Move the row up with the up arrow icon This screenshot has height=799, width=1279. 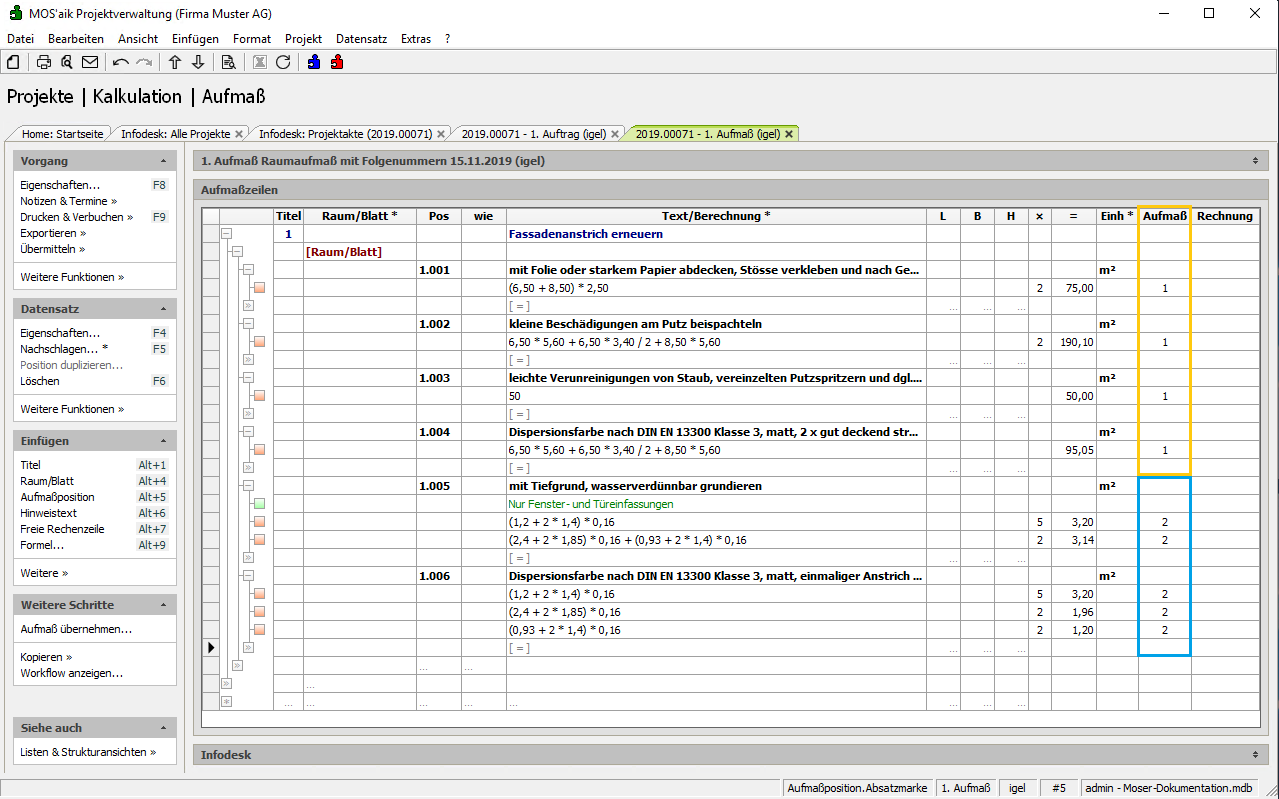pos(175,62)
